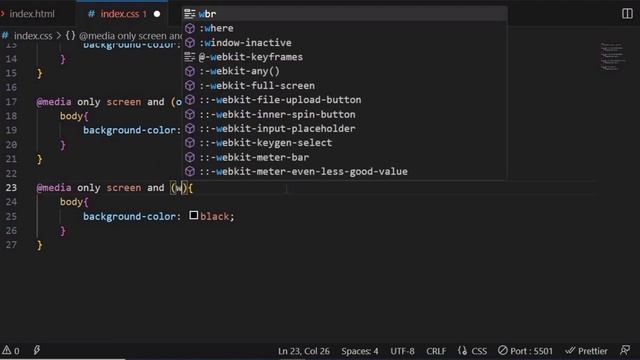
Task: Click the Prettier status item
Action: (587, 351)
